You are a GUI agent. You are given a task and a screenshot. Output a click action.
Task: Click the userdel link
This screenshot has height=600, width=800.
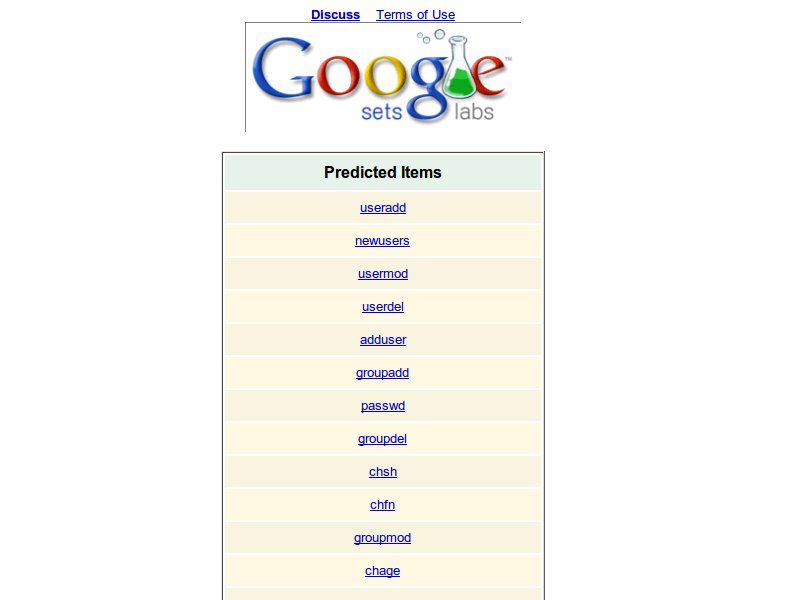(x=383, y=307)
